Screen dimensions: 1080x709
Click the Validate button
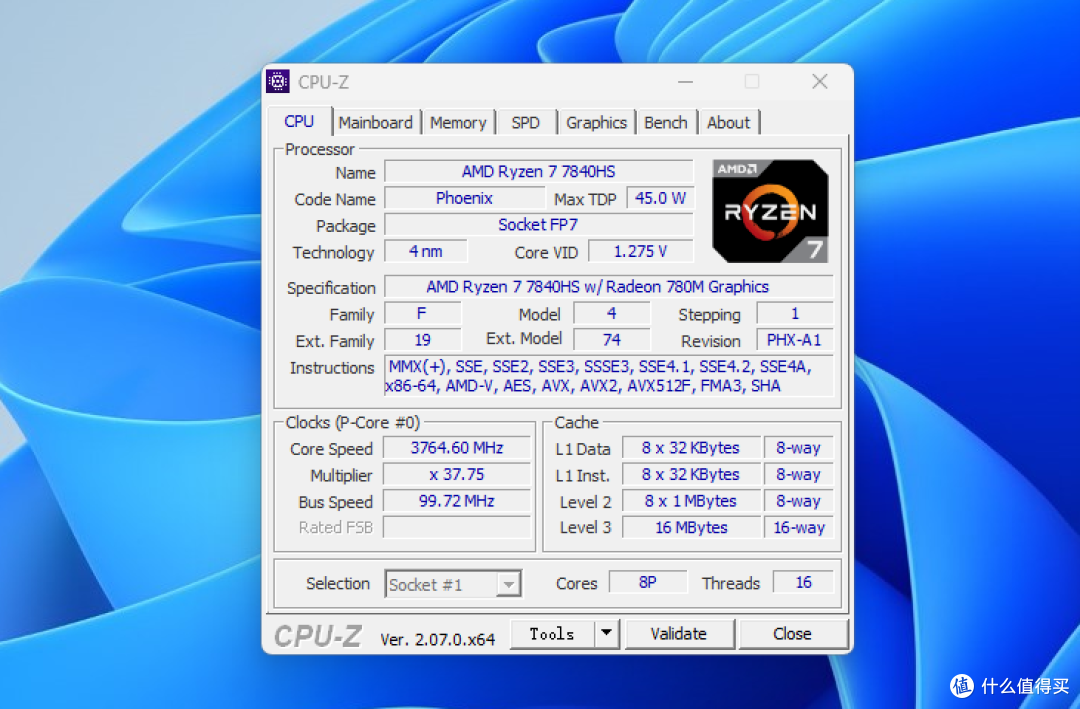point(678,634)
